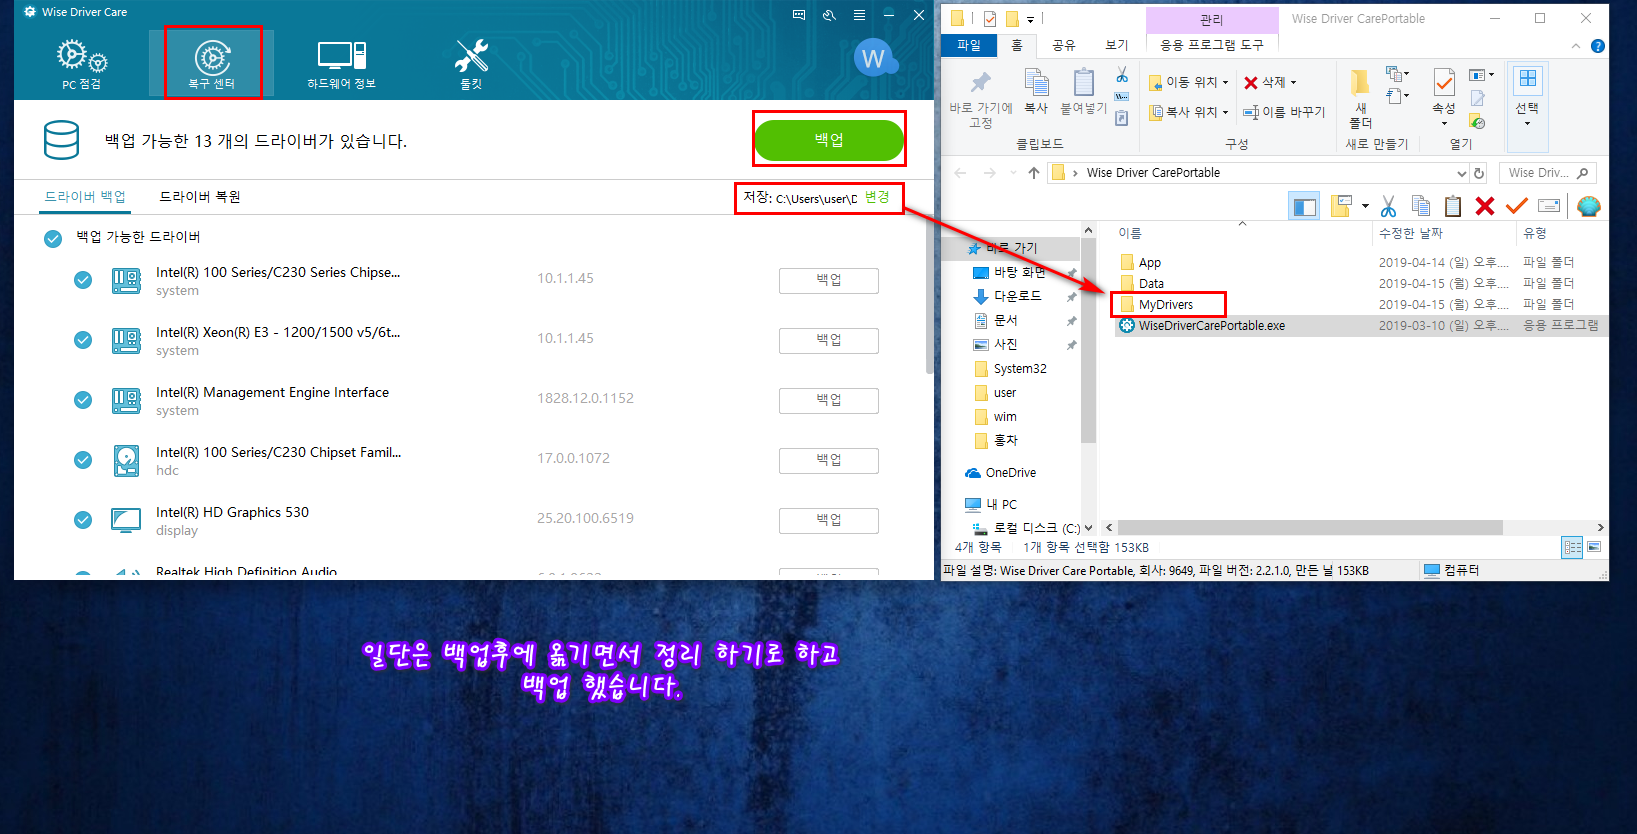Open the PC 점검 section in Wise Driver Care
Viewport: 1637px width, 834px height.
click(81, 64)
